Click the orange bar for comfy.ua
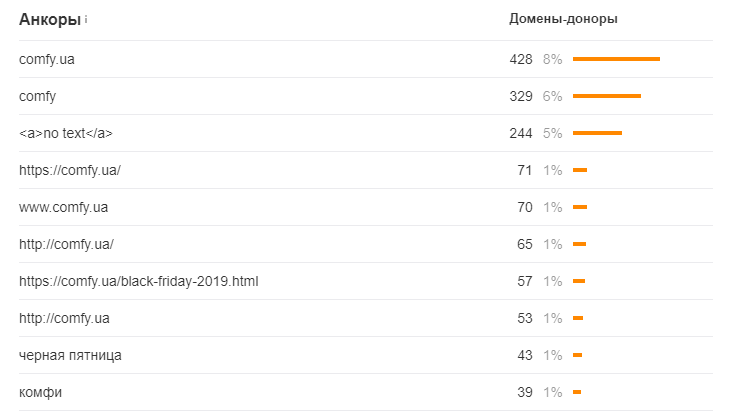 tap(616, 59)
